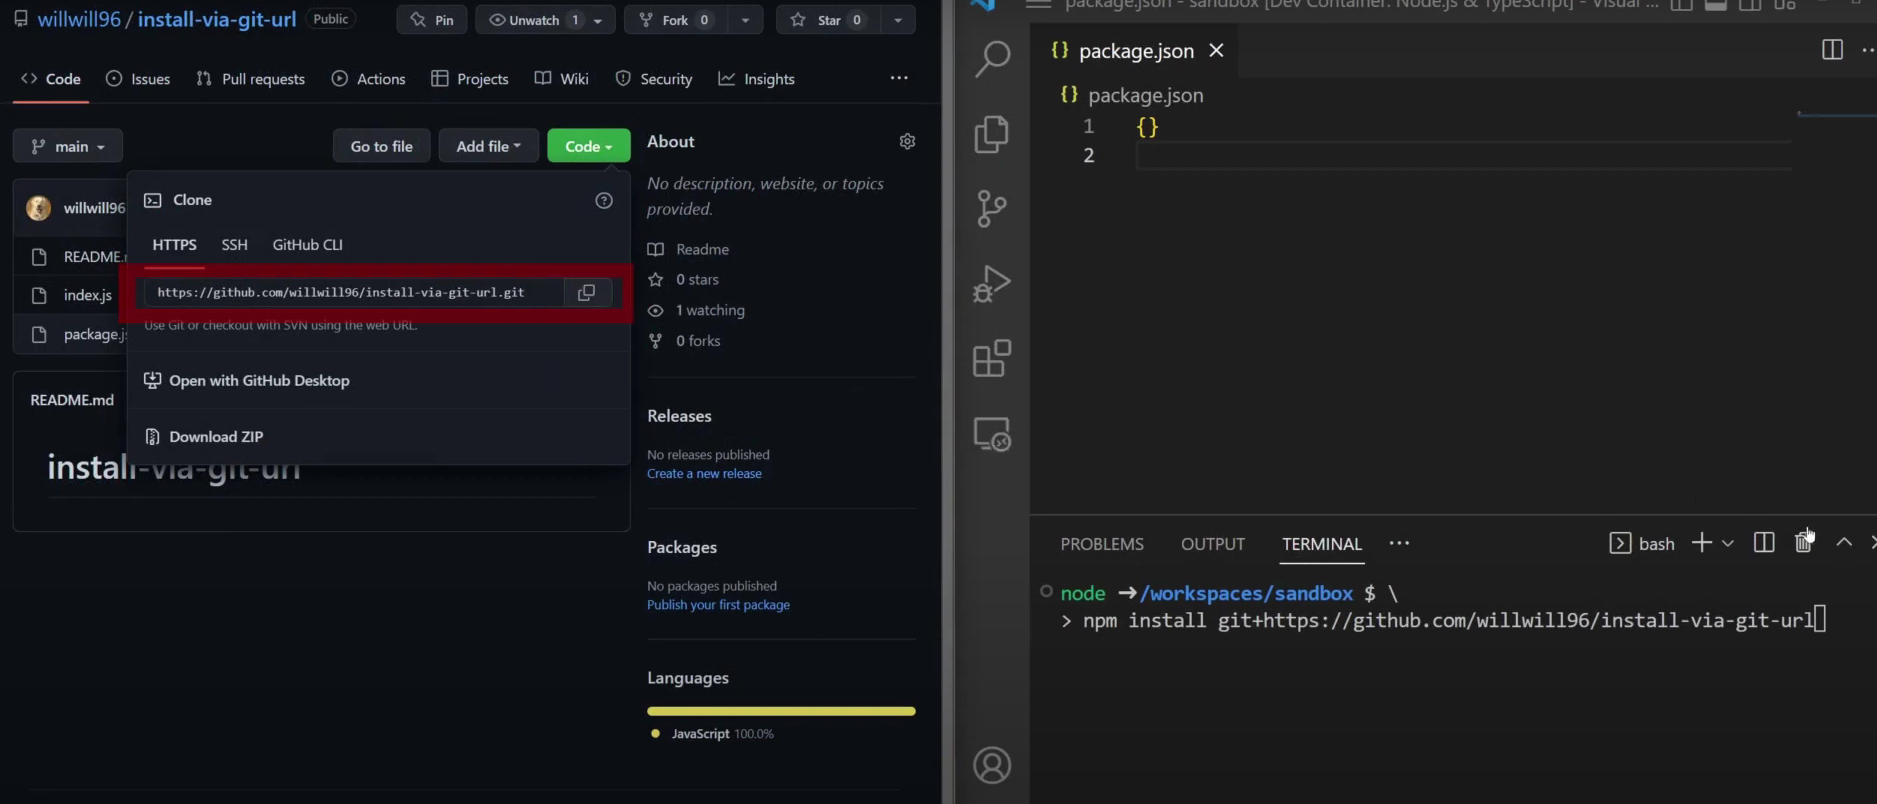Open more panel views ellipsis
Image resolution: width=1877 pixels, height=804 pixels.
tap(1399, 543)
